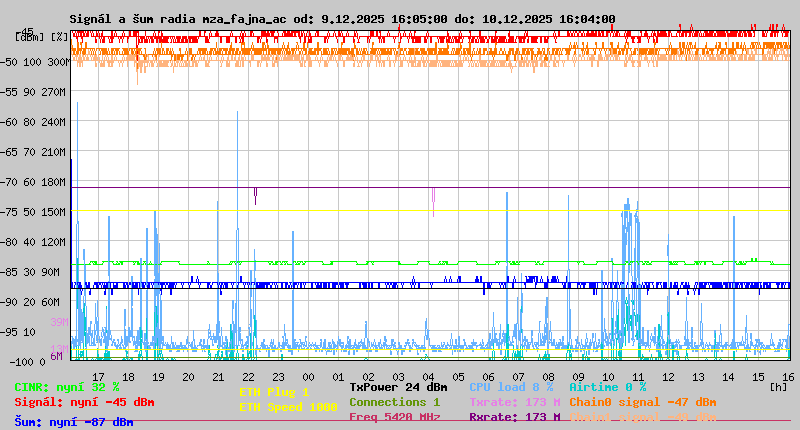This screenshot has height=430, width=800.
Task: Click the "03" hour tick label
Action: pyautogui.click(x=398, y=377)
